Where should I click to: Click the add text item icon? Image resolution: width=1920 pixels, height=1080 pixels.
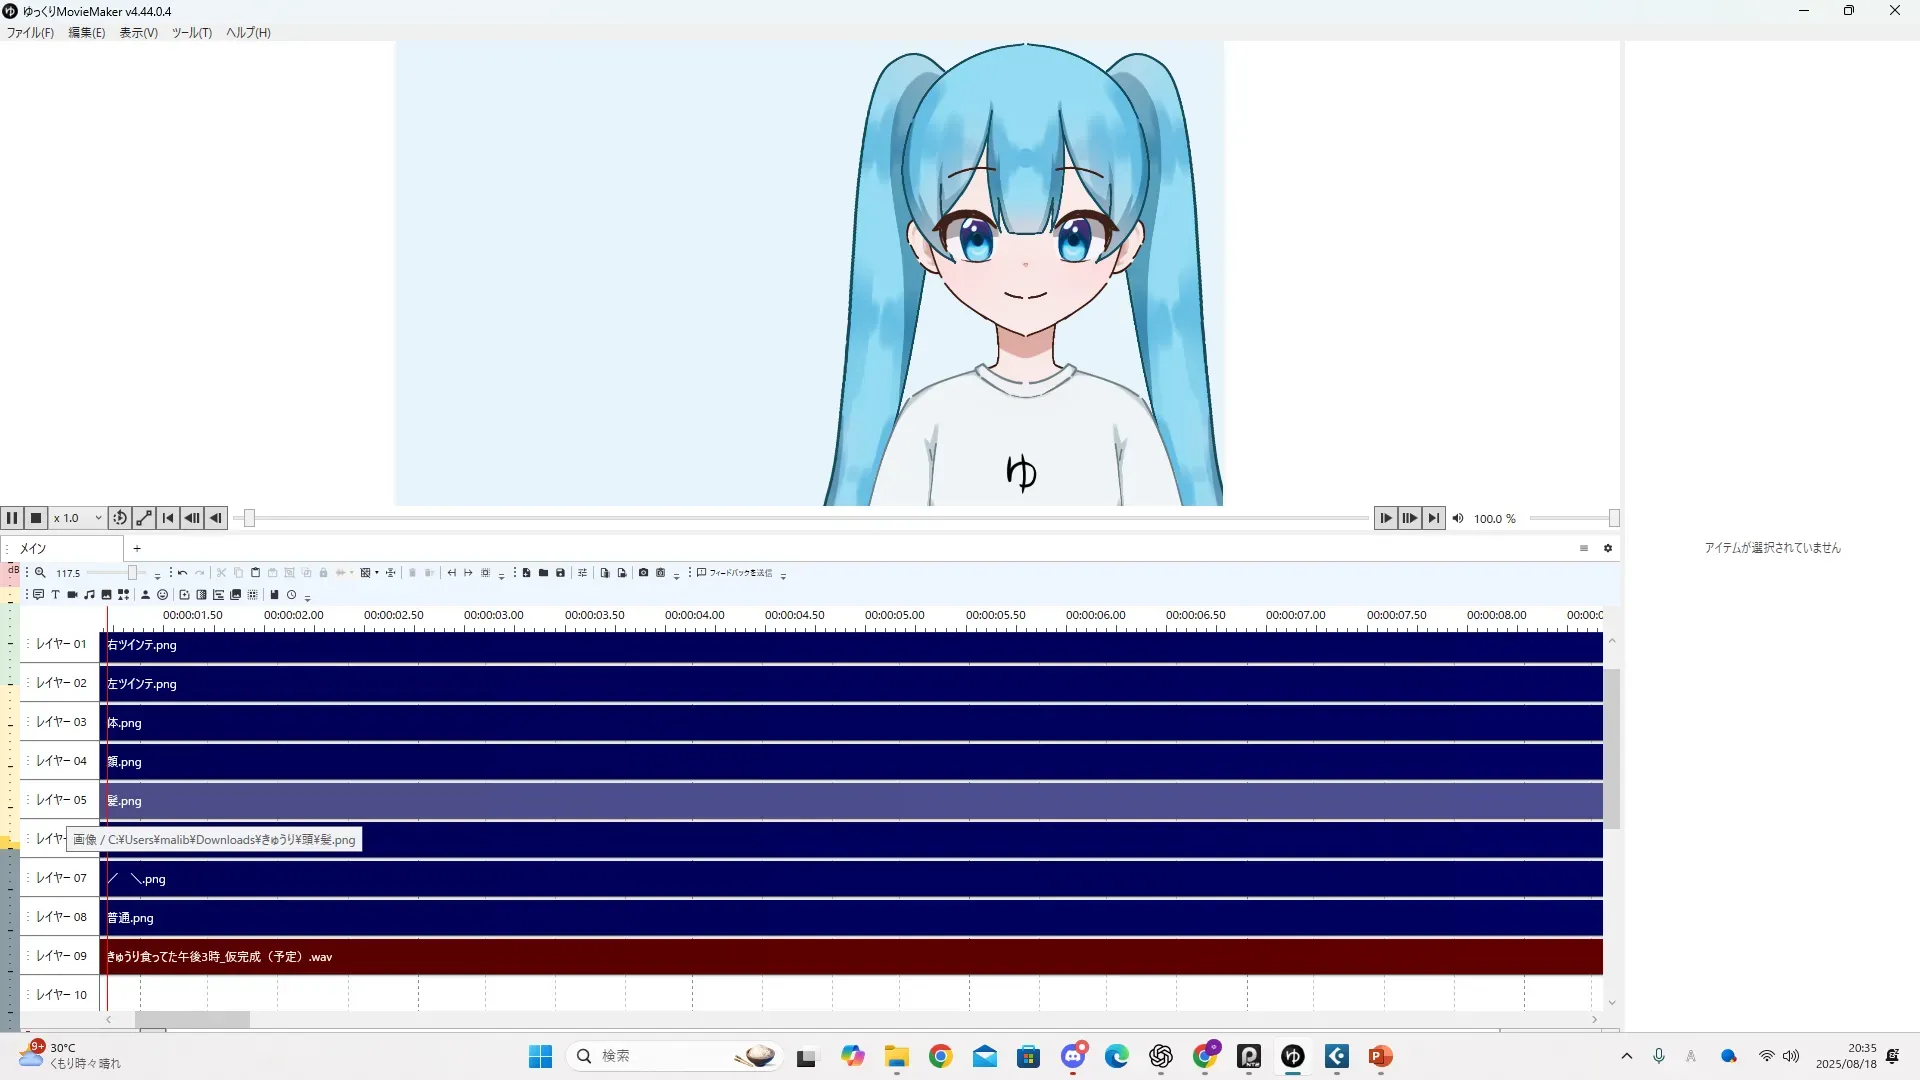pos(55,595)
